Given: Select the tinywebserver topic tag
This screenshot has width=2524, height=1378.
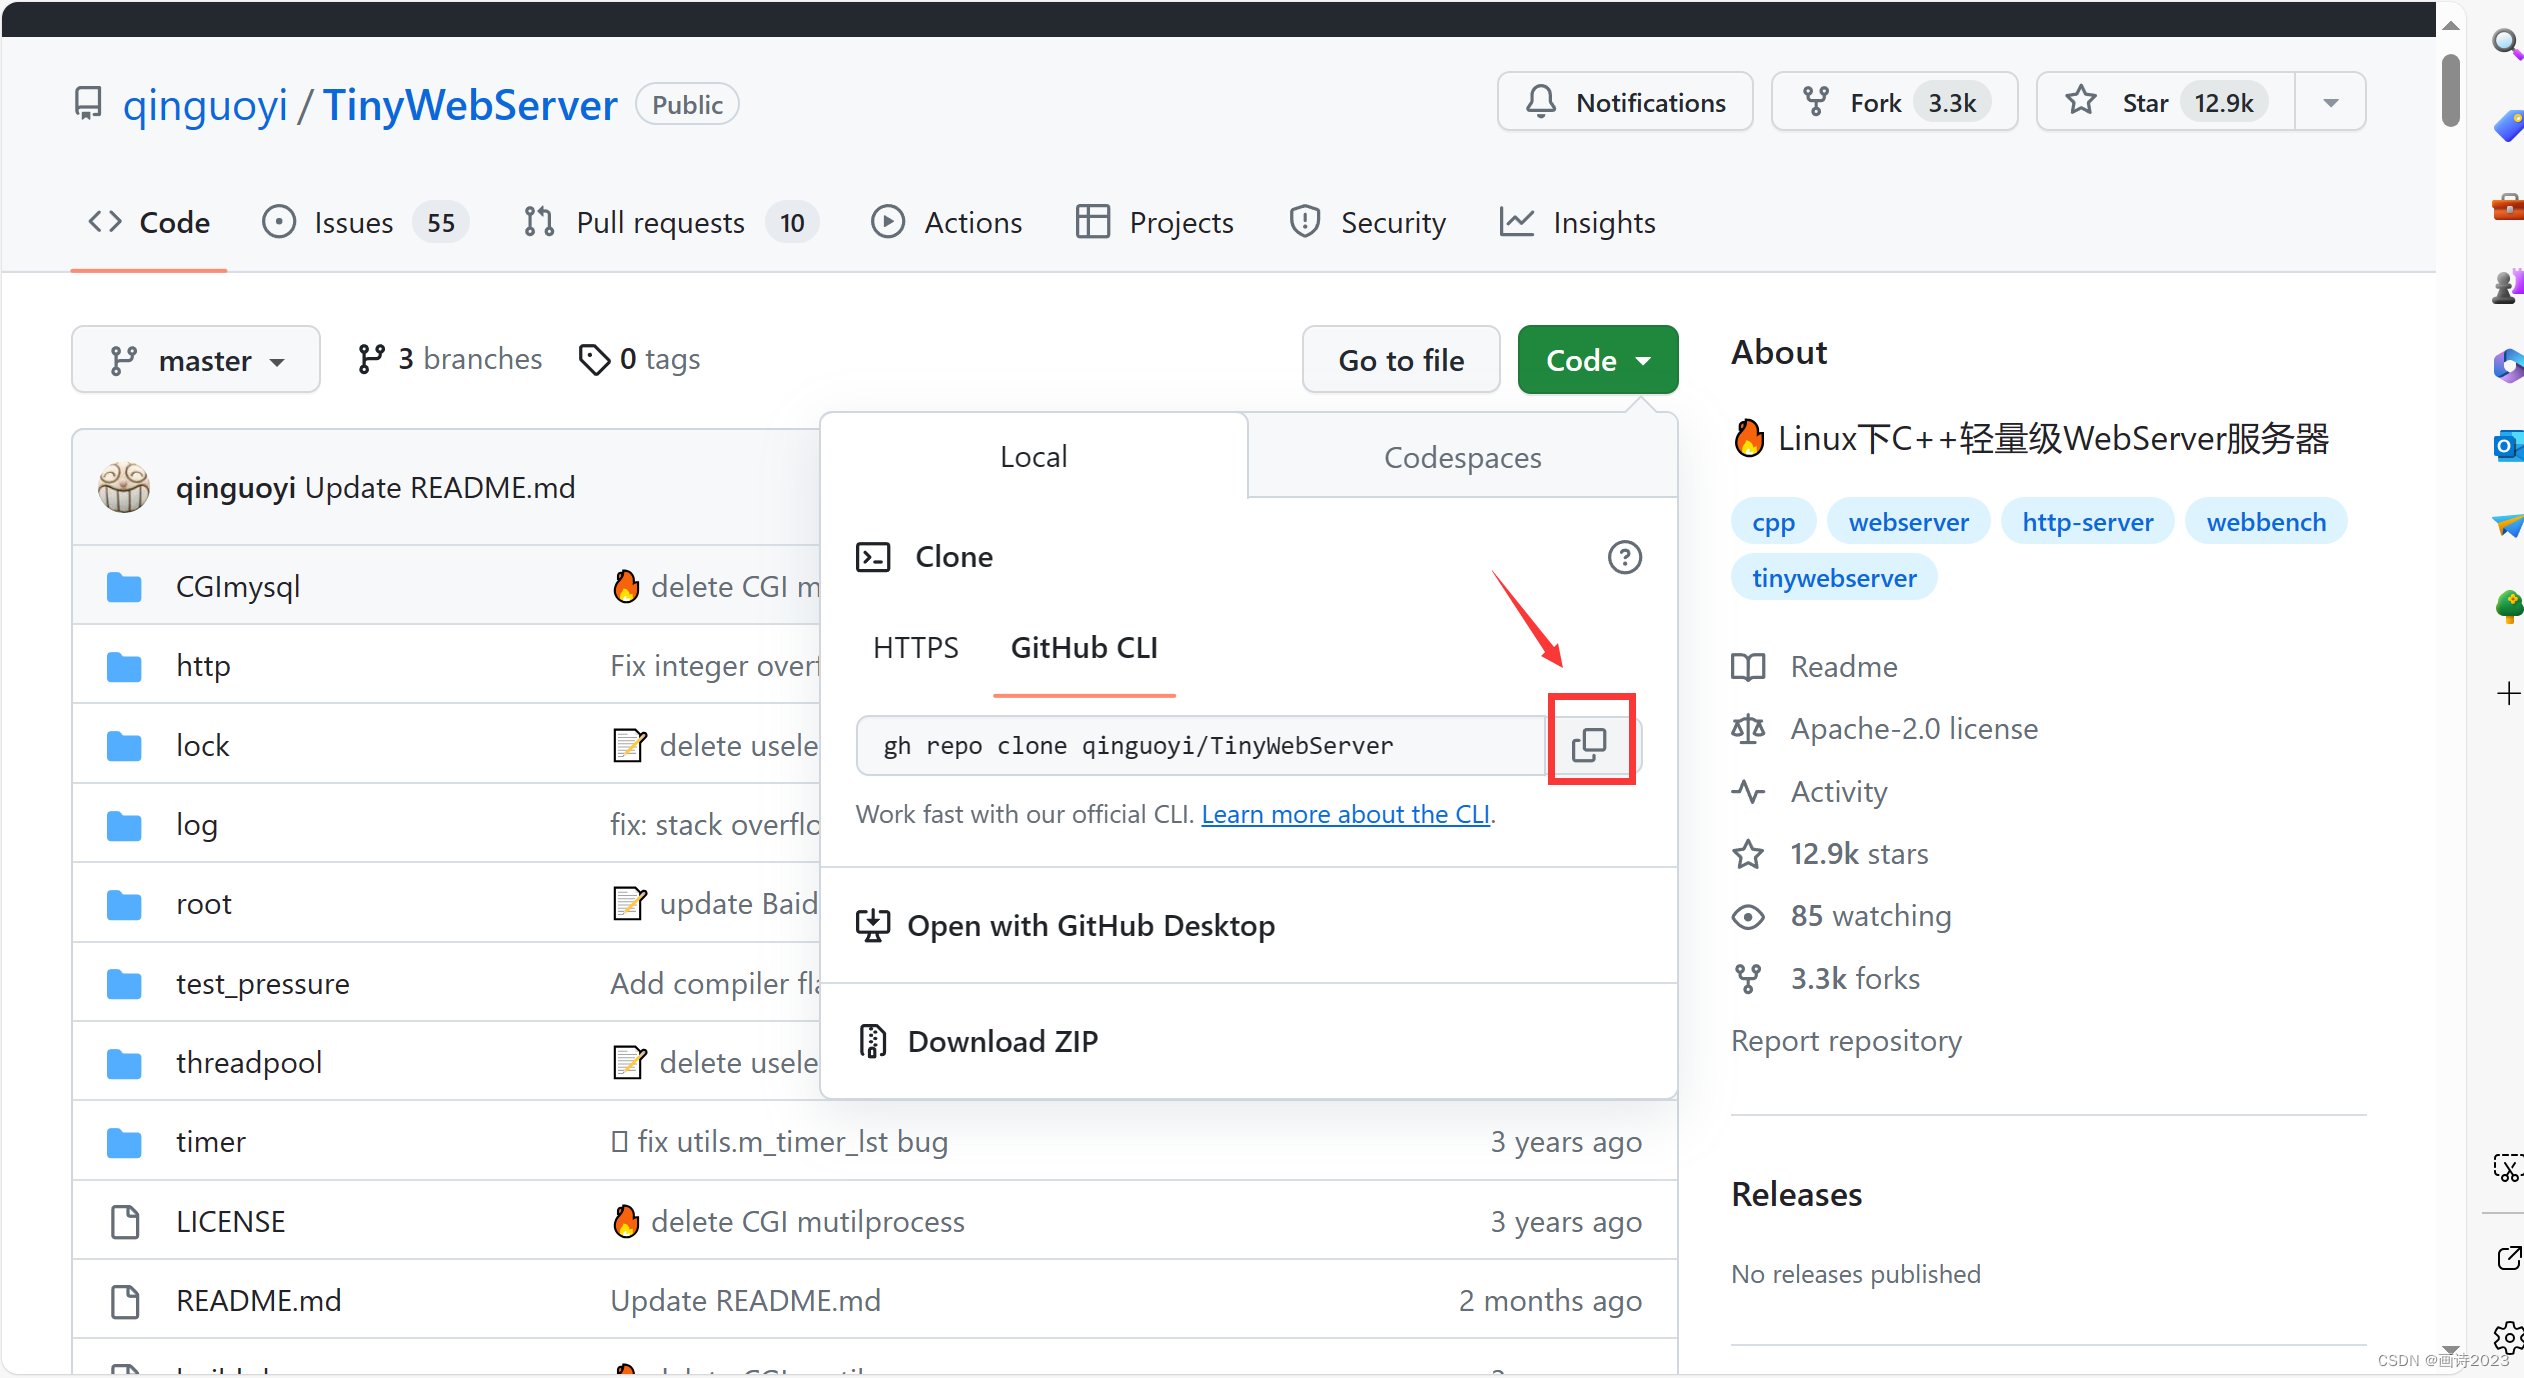Looking at the screenshot, I should click(1834, 577).
